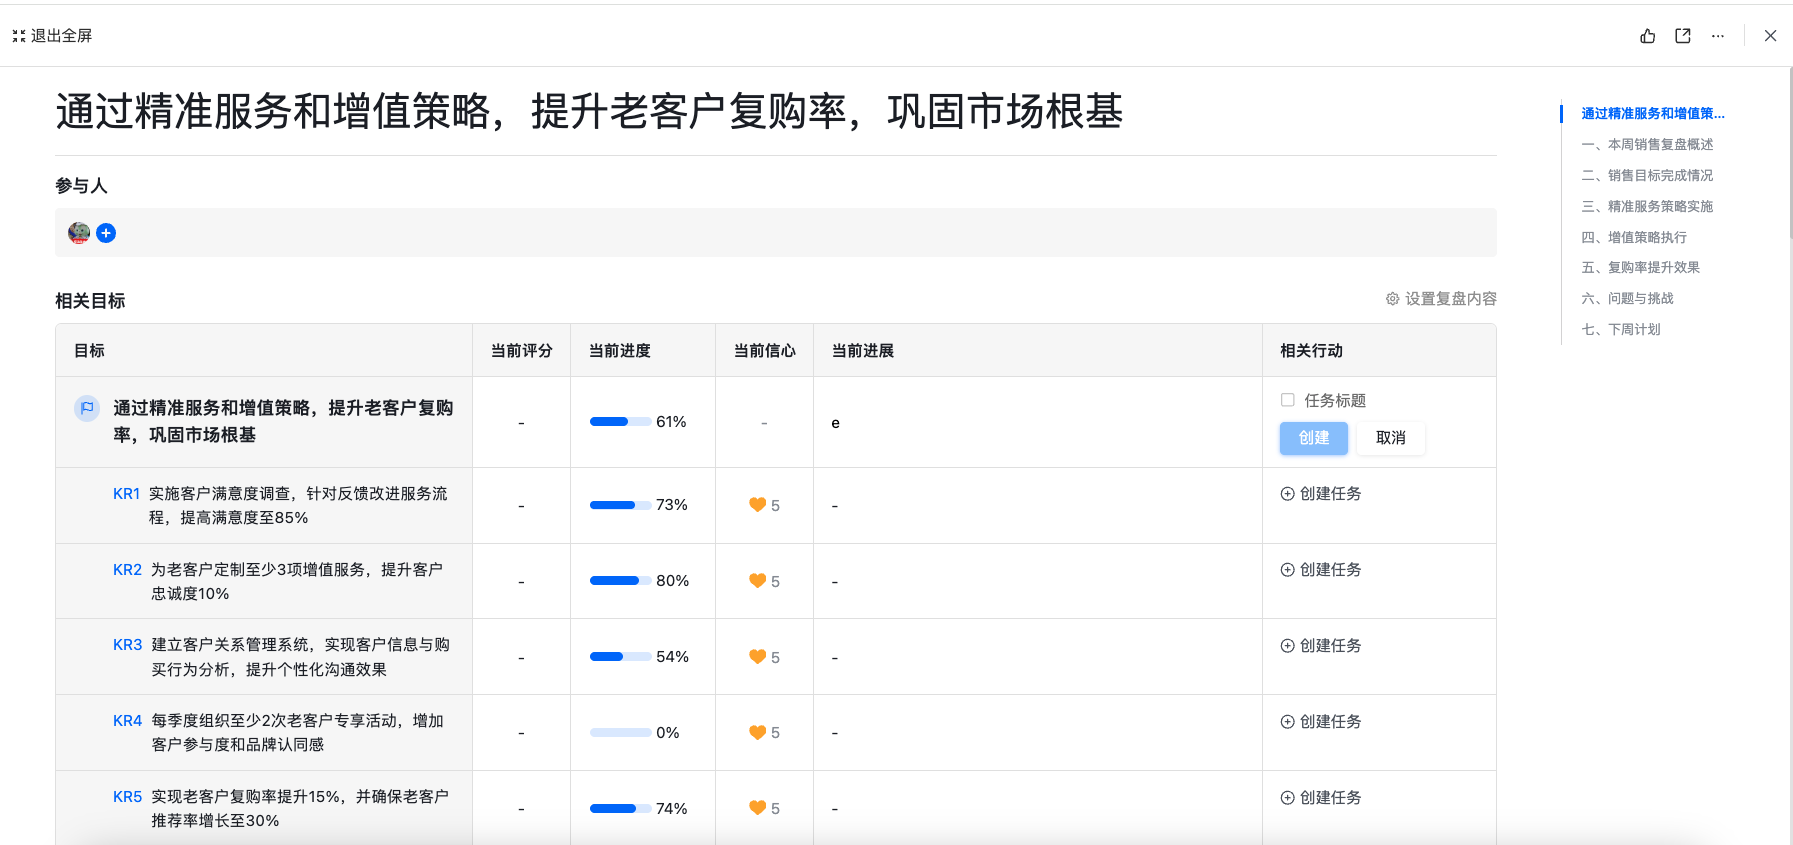Click the 创建 button

coord(1314,438)
